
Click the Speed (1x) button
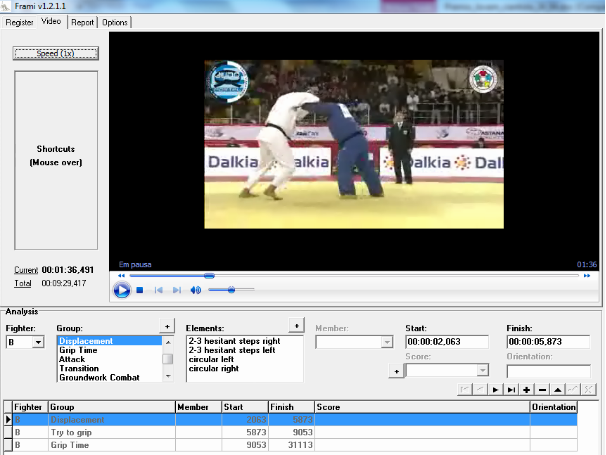[x=55, y=53]
